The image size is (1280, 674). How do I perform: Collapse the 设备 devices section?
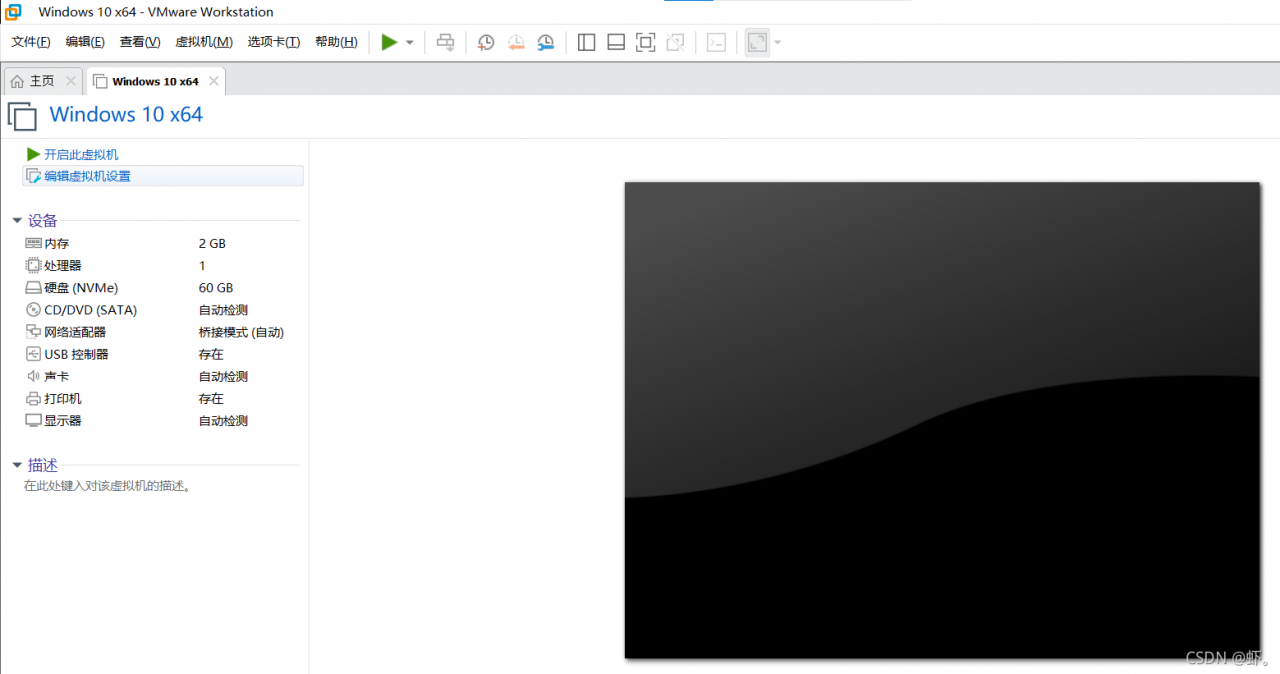[17, 221]
